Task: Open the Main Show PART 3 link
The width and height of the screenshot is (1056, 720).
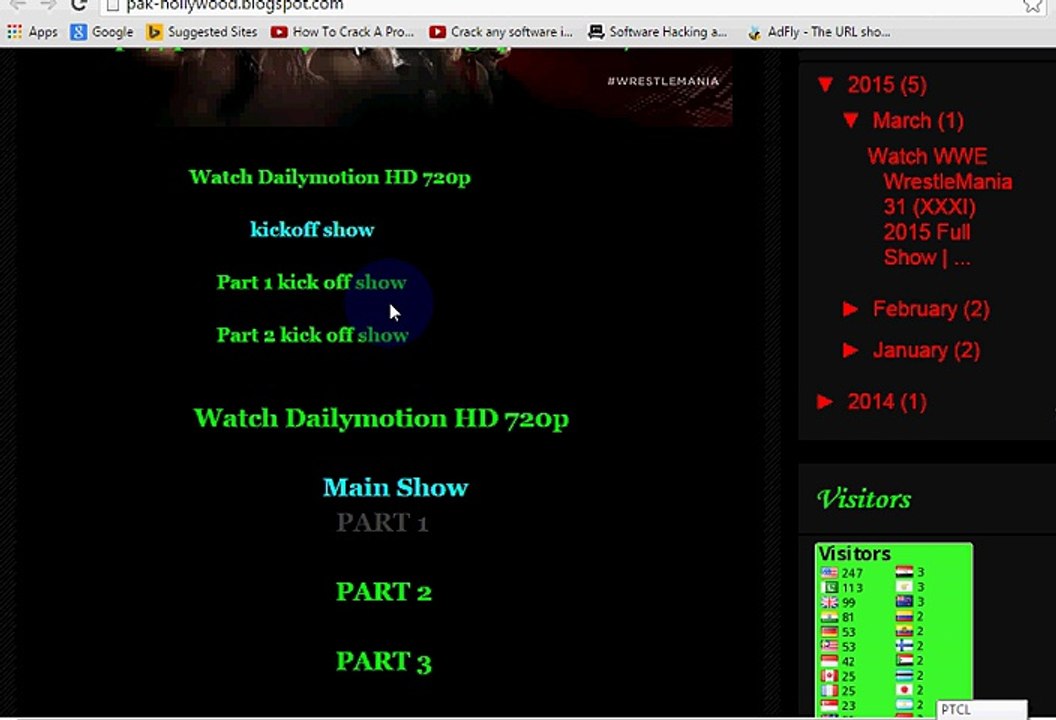Action: click(384, 661)
